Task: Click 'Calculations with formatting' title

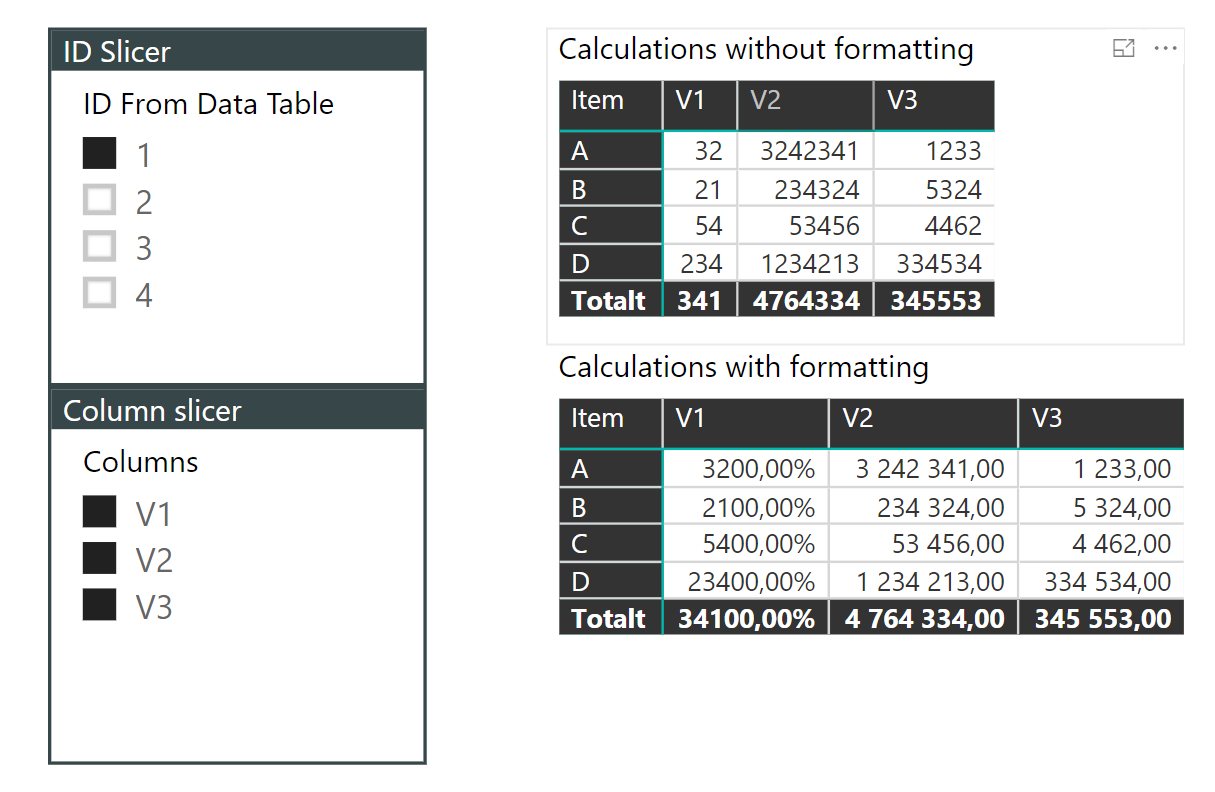Action: [744, 367]
